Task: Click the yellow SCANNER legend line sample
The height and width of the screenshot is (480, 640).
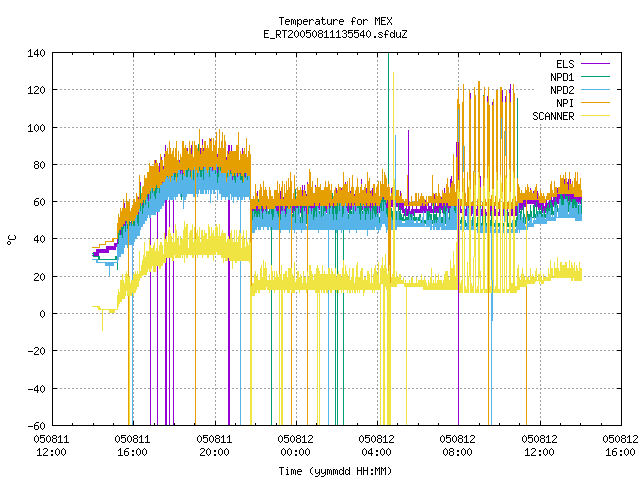Action: (595, 116)
